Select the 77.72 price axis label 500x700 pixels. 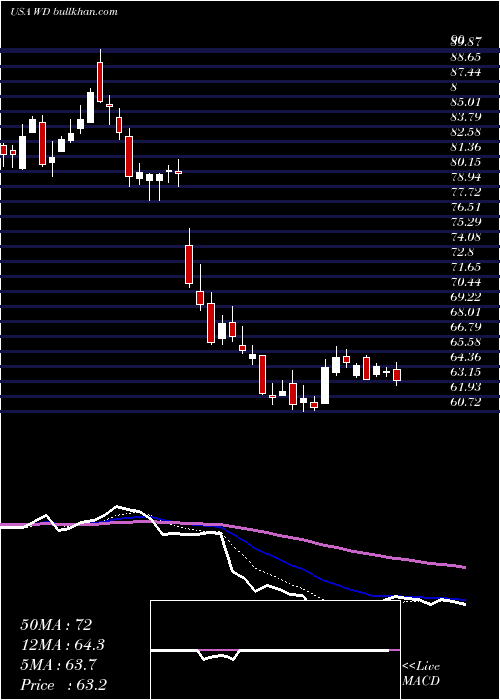coord(465,192)
